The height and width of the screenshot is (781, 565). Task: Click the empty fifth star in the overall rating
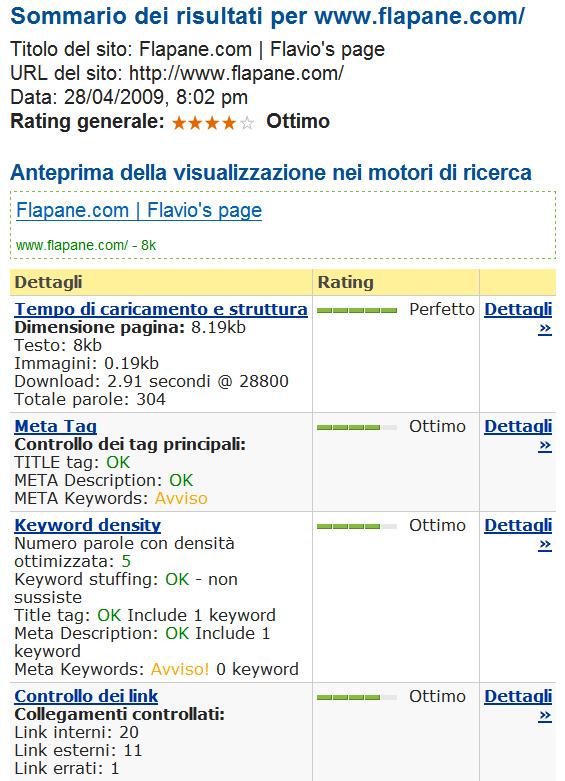247,123
